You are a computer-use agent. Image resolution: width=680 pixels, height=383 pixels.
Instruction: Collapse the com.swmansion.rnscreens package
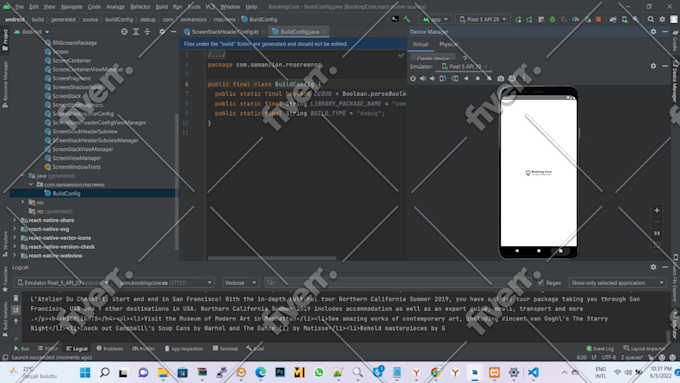(x=31, y=185)
